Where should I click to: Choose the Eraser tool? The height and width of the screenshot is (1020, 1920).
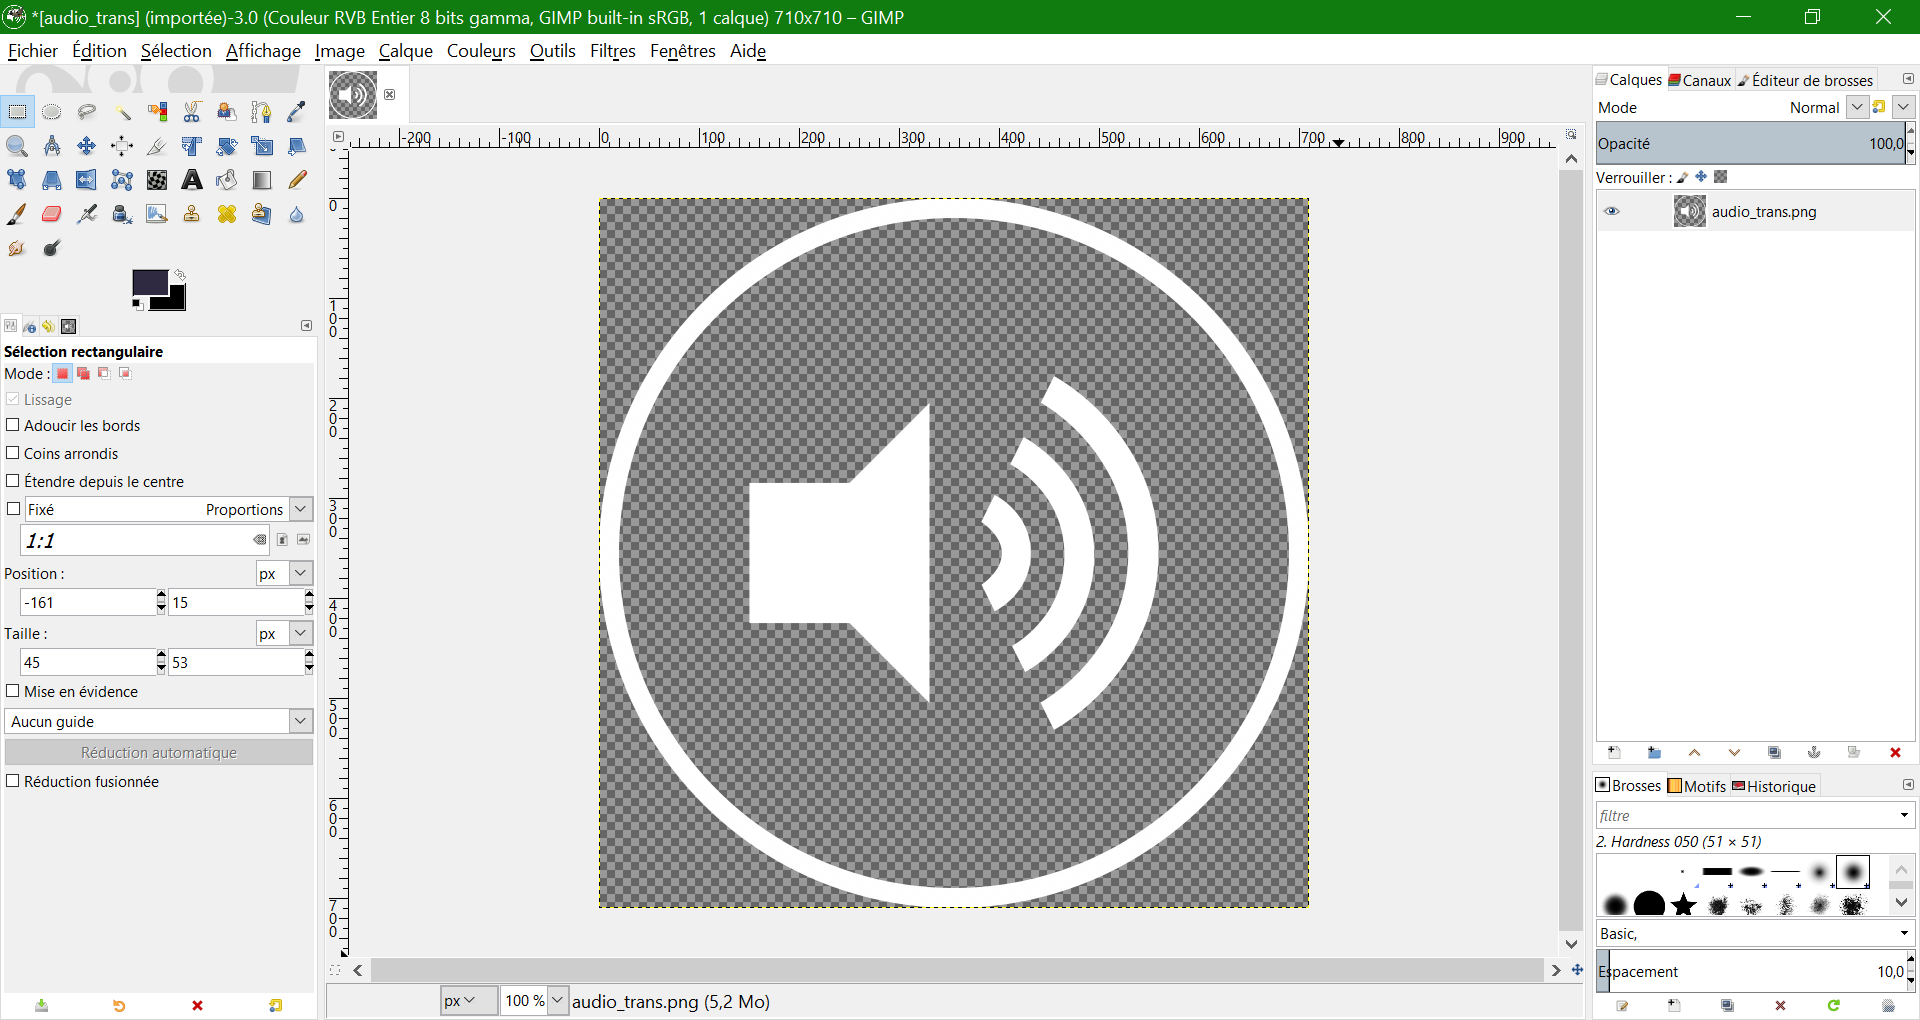pos(52,214)
